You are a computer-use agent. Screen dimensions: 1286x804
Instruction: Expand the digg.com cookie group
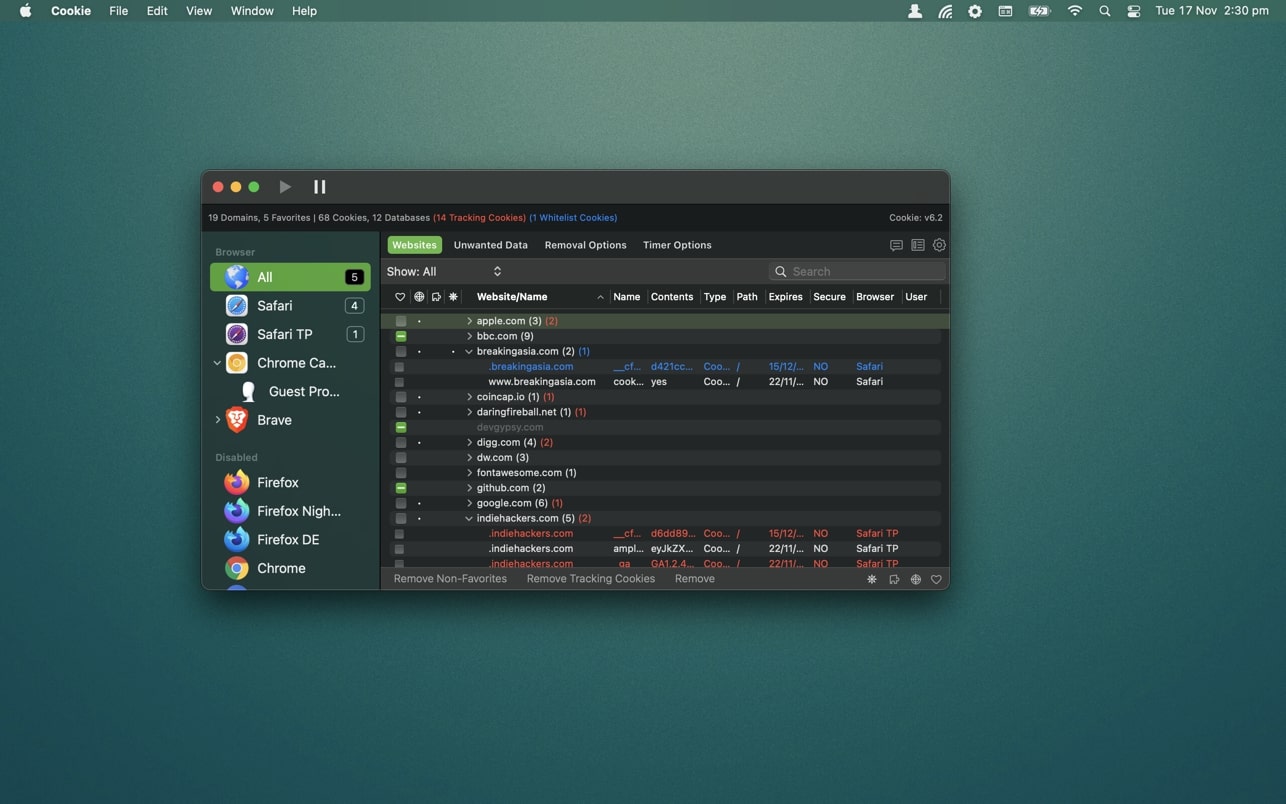tap(469, 442)
